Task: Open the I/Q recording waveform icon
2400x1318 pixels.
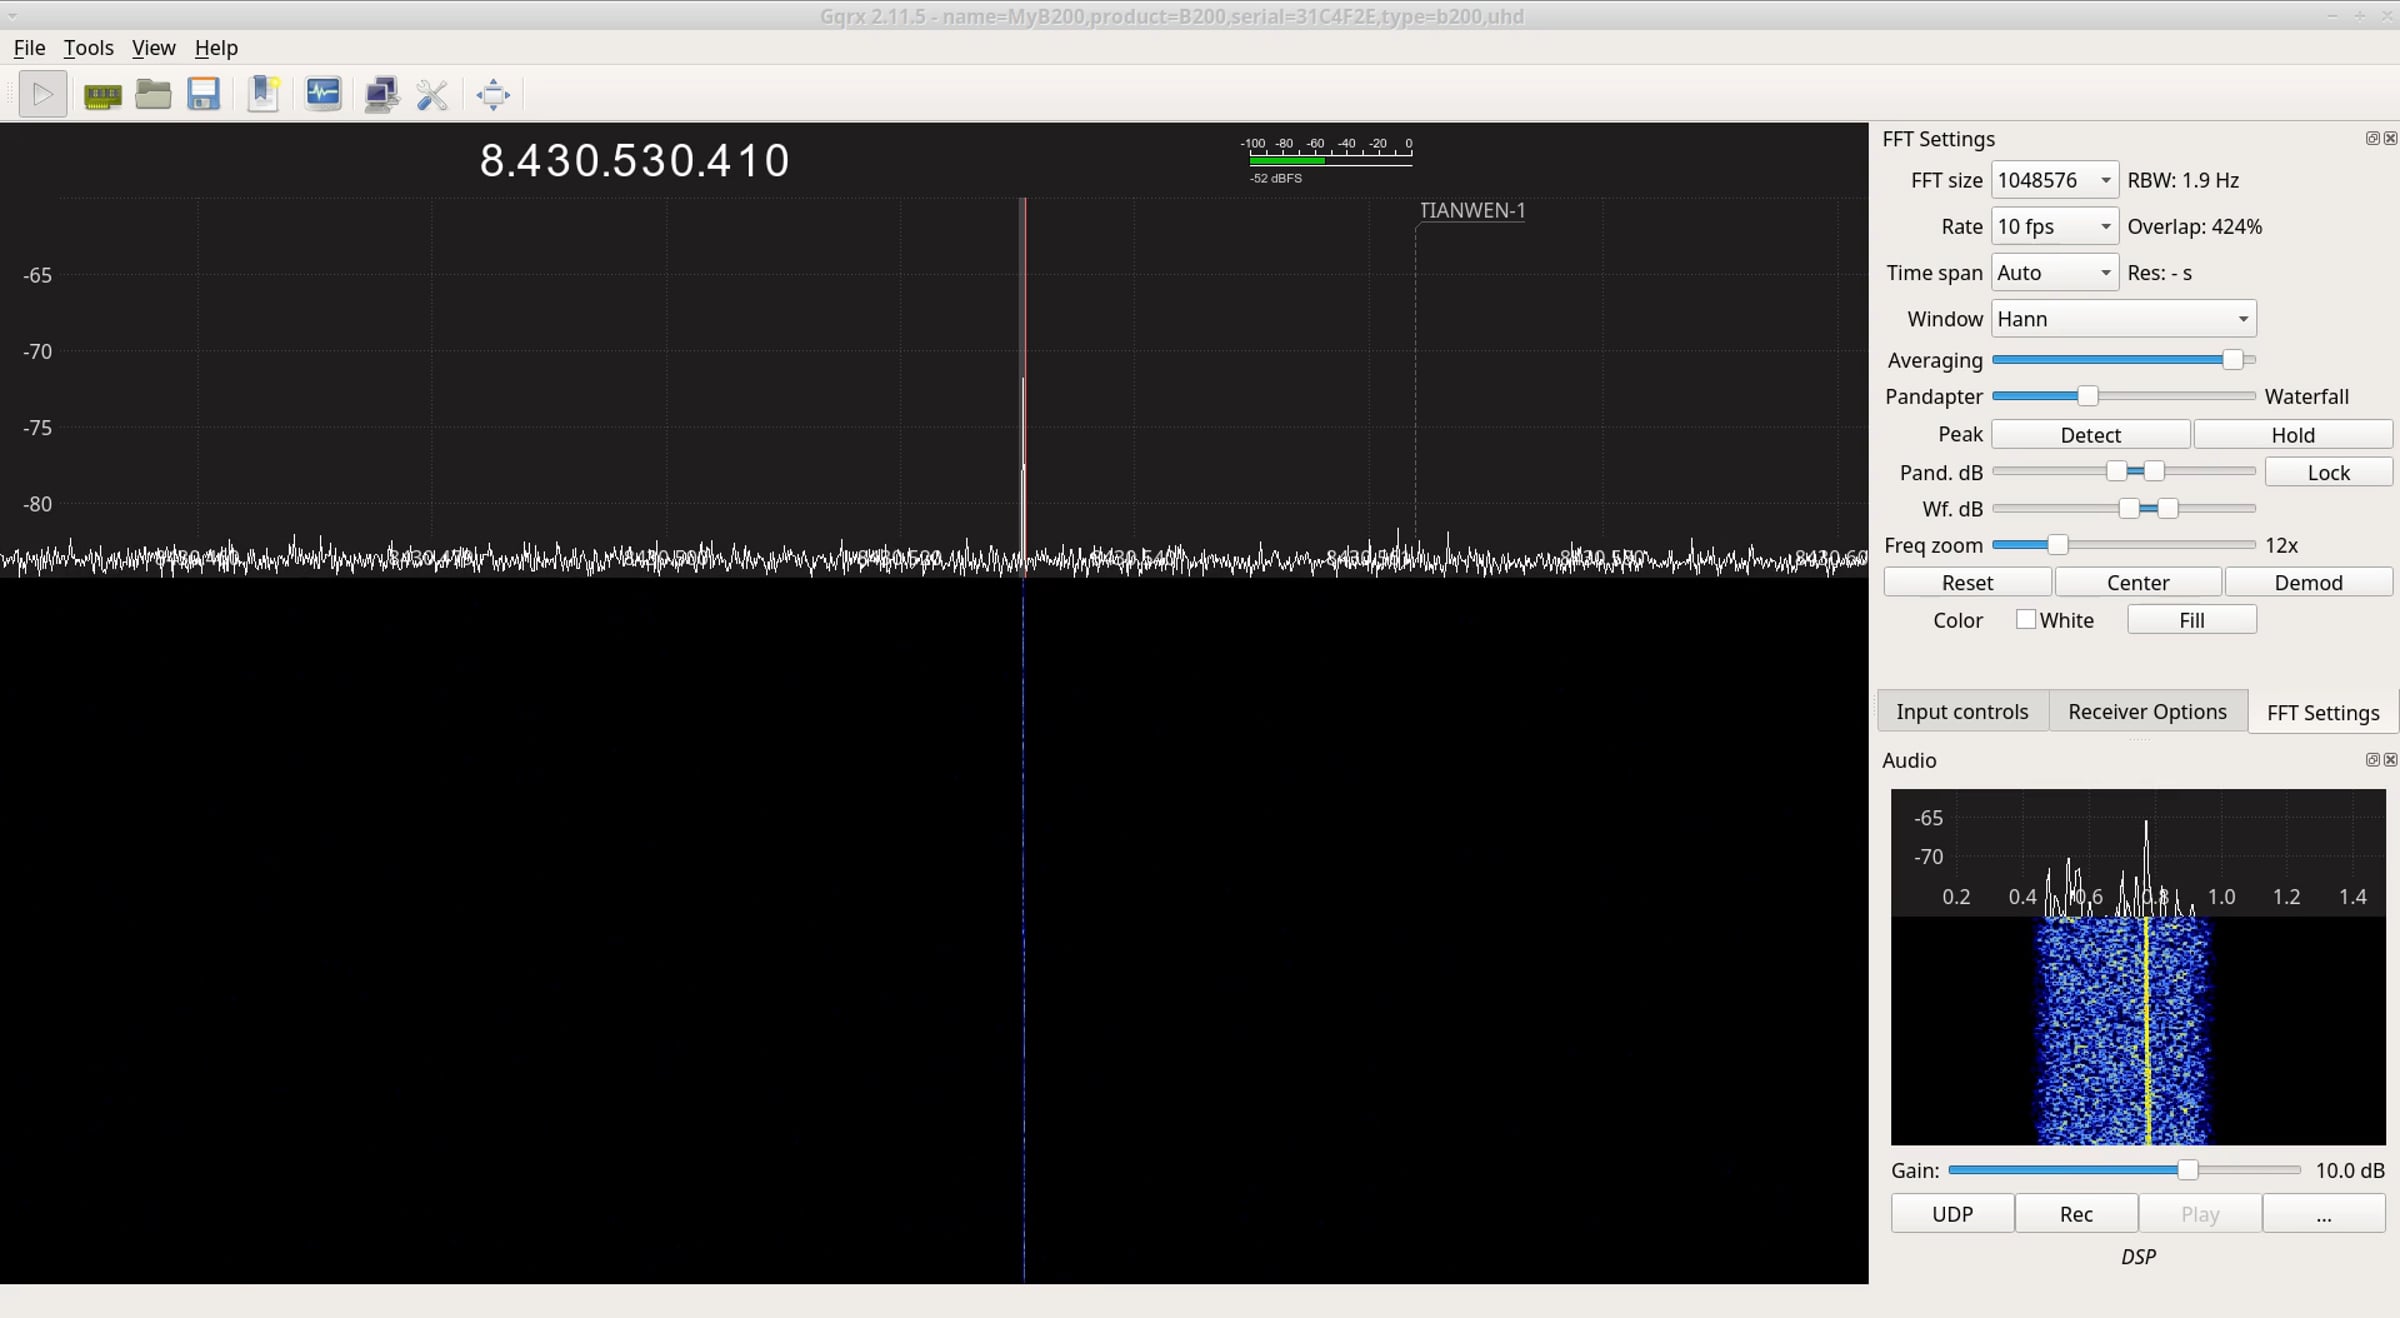Action: (x=323, y=95)
